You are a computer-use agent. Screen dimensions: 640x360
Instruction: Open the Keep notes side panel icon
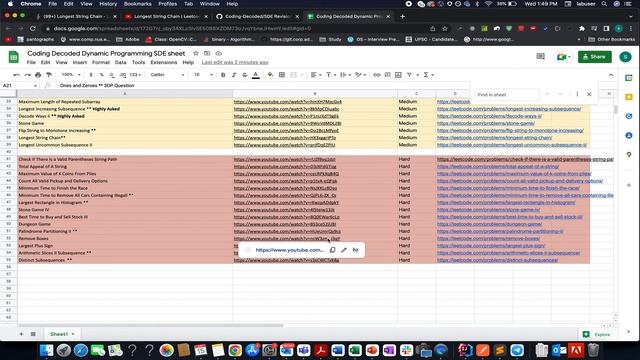point(629,97)
